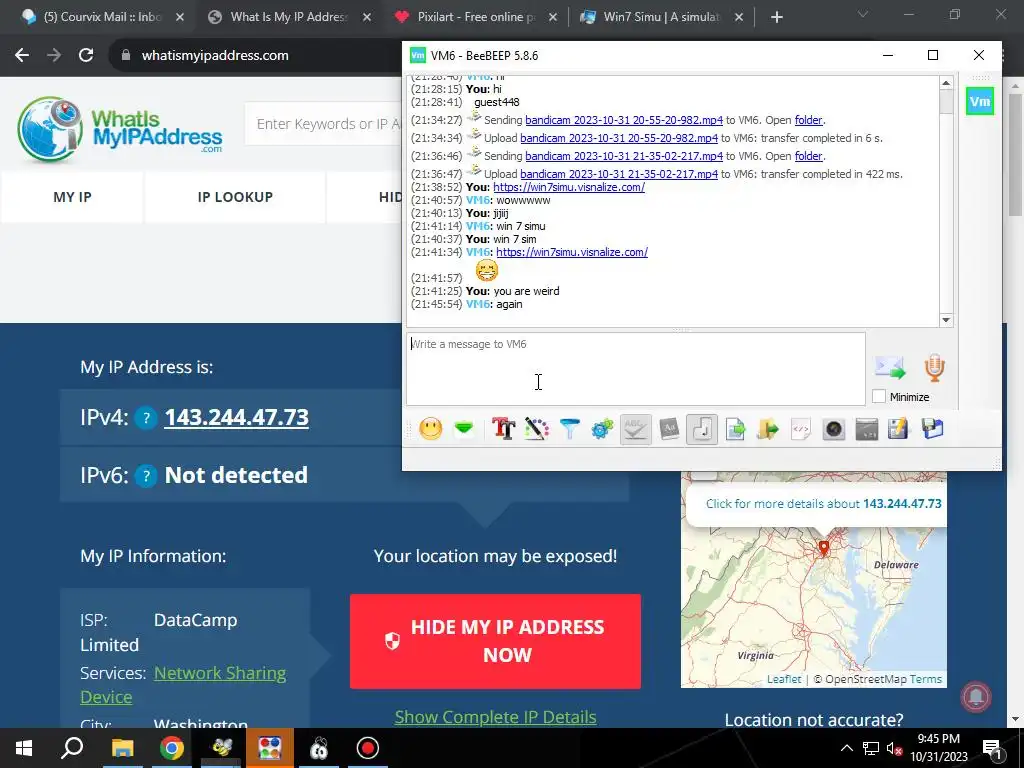The image size is (1024, 768).
Task: Toggle the Return key send option
Action: [702, 429]
